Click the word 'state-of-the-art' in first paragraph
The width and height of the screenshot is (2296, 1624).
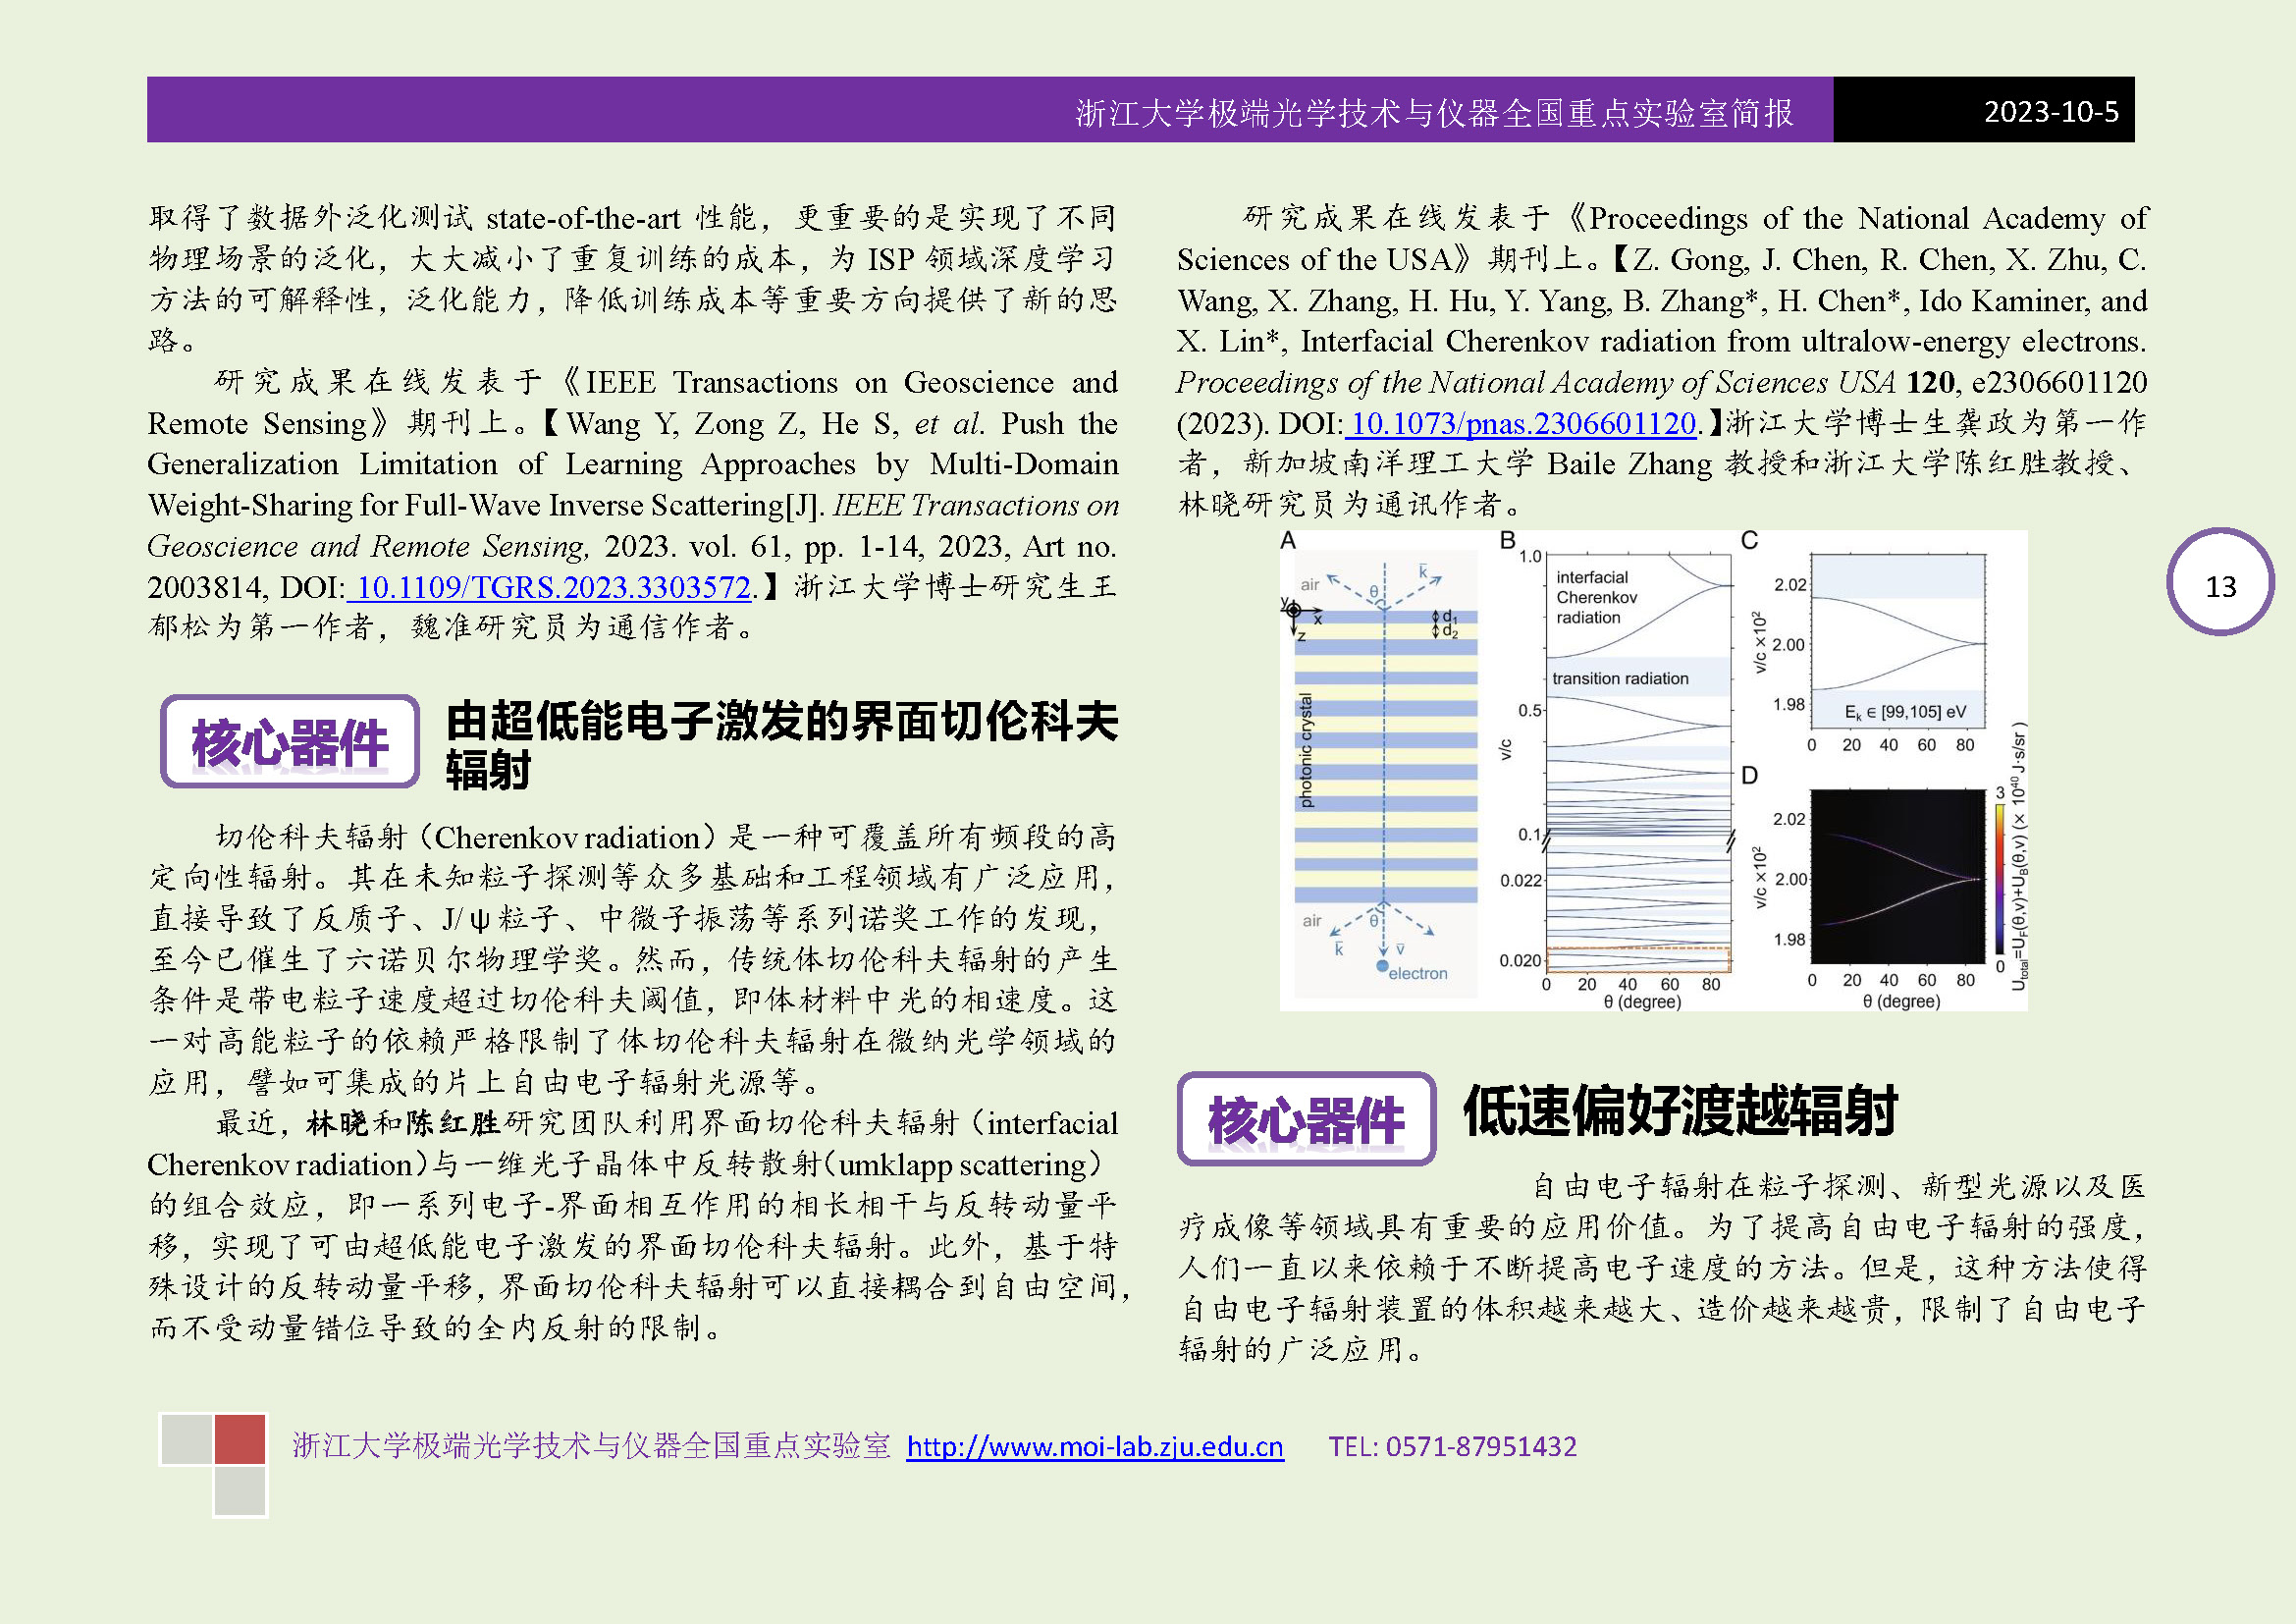click(x=582, y=218)
